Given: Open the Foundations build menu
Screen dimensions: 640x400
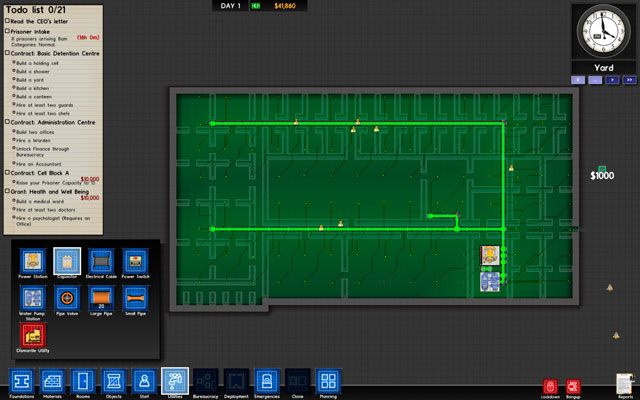Looking at the screenshot, I should [21, 381].
